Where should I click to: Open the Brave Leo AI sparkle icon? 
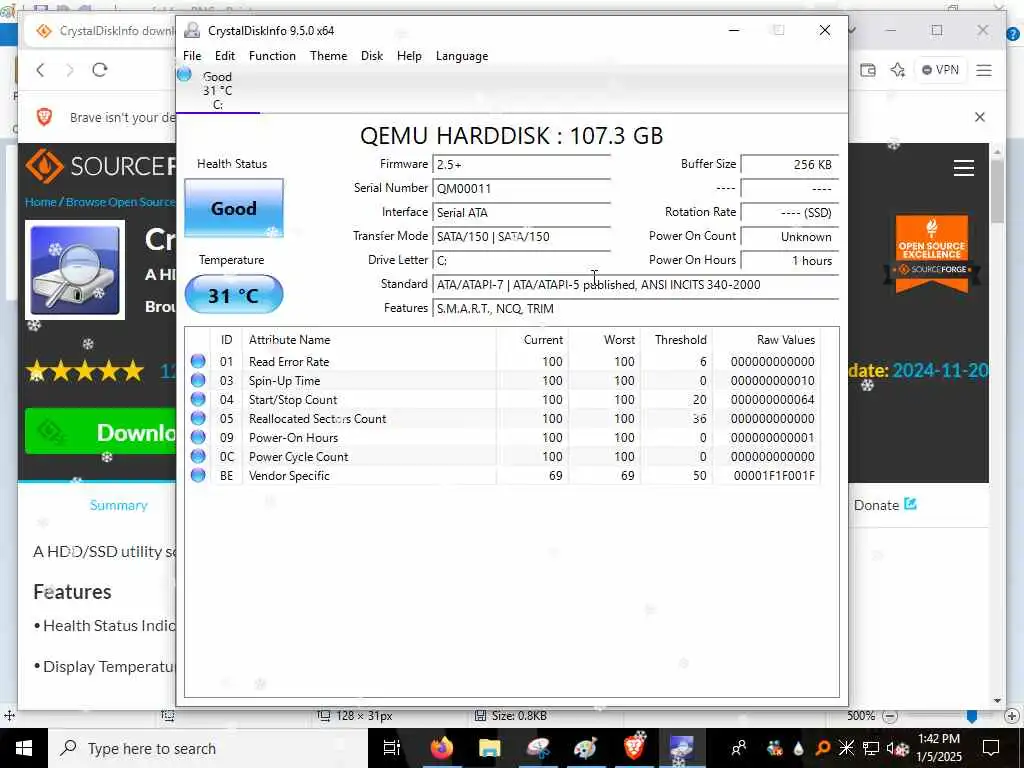coord(898,70)
